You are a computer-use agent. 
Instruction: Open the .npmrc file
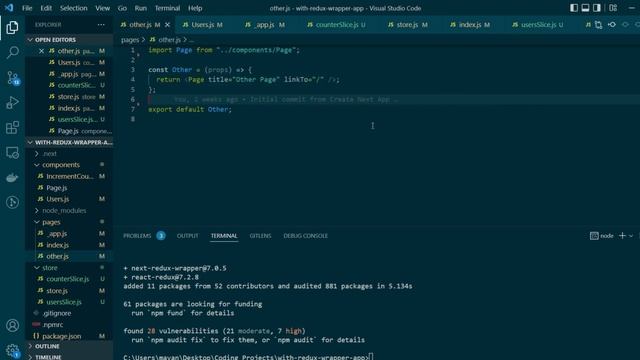click(x=69, y=325)
